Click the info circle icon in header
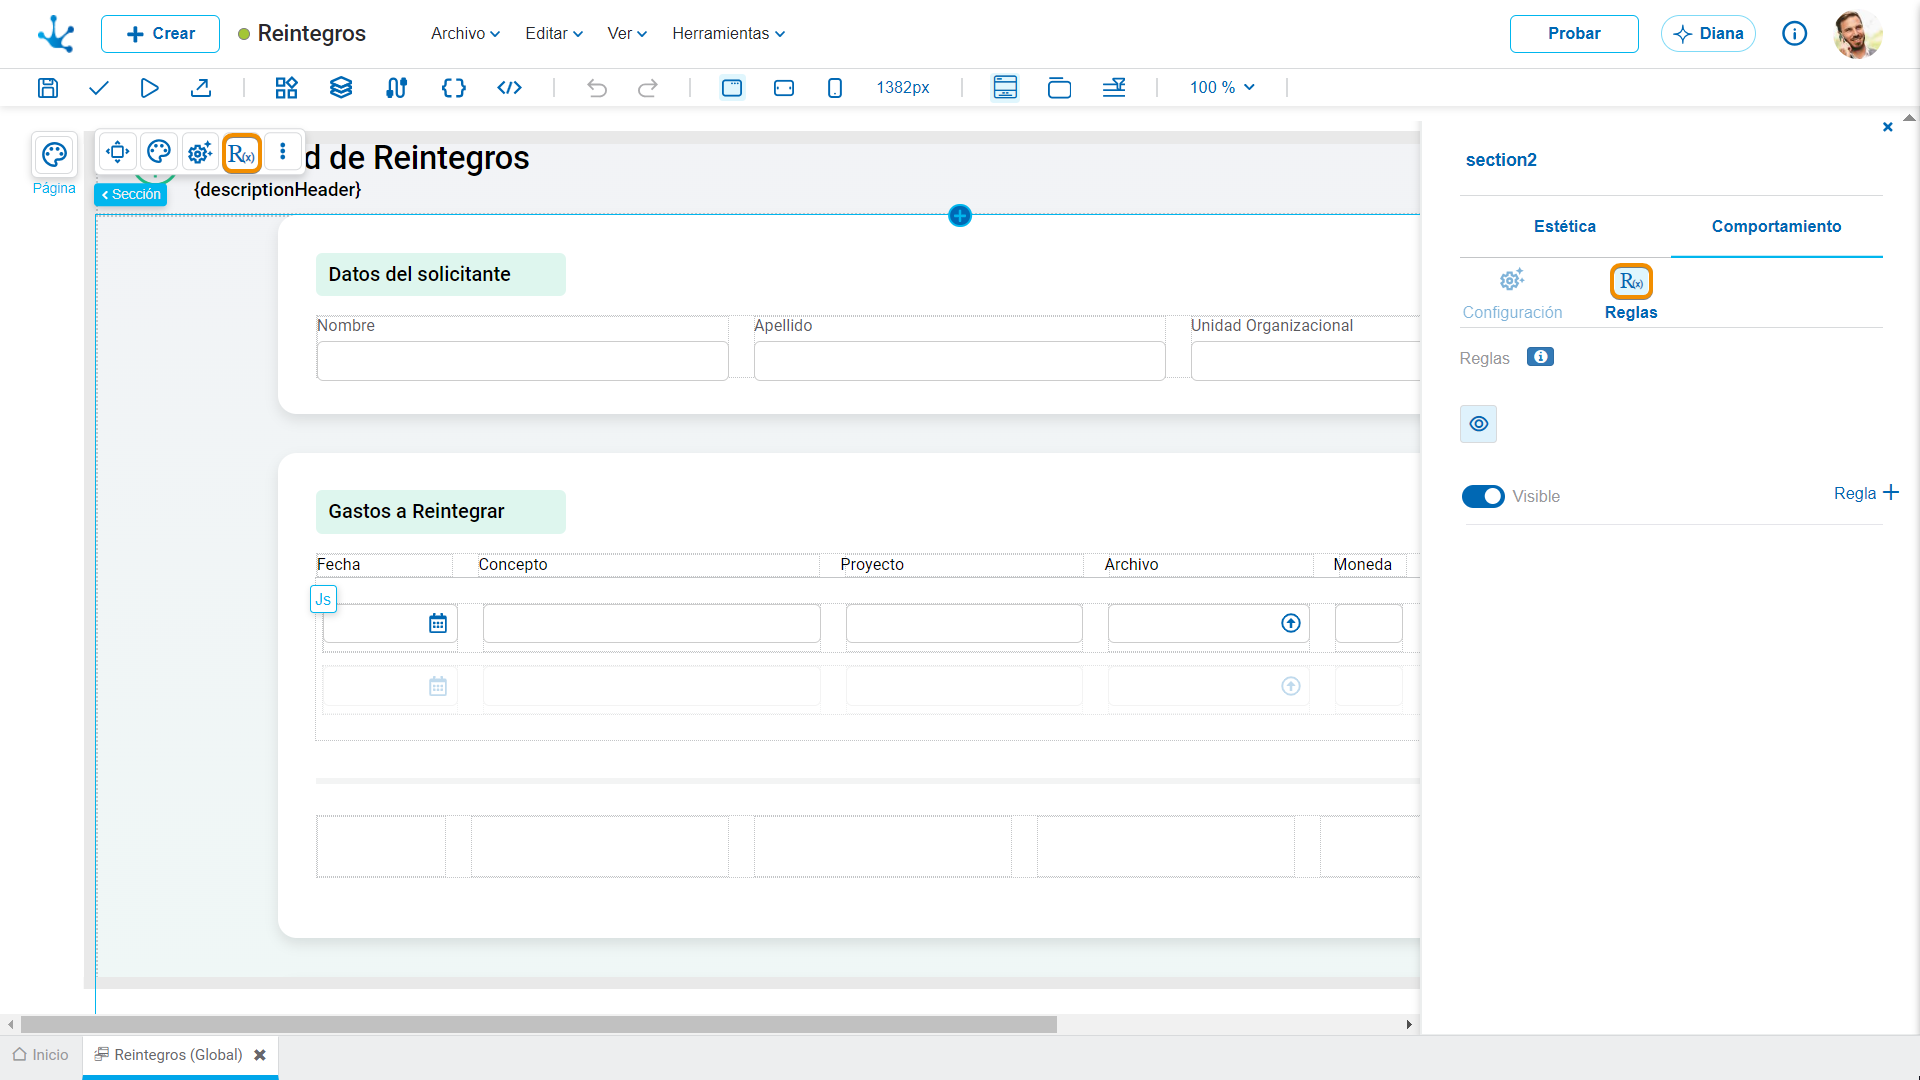The width and height of the screenshot is (1920, 1080). 1795,34
